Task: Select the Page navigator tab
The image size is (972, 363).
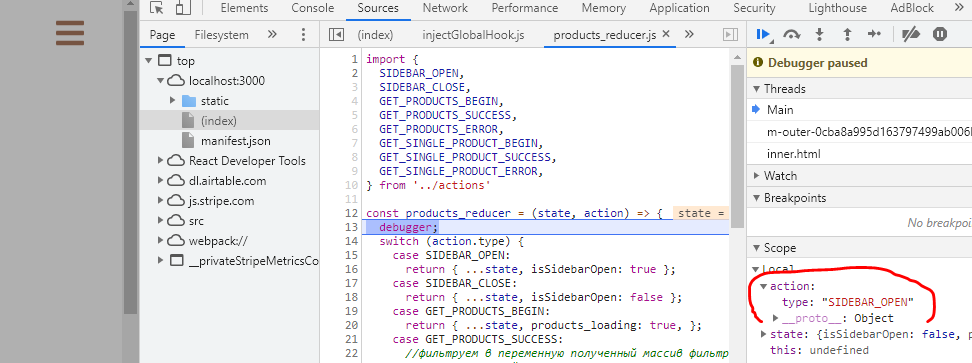Action: 162,35
